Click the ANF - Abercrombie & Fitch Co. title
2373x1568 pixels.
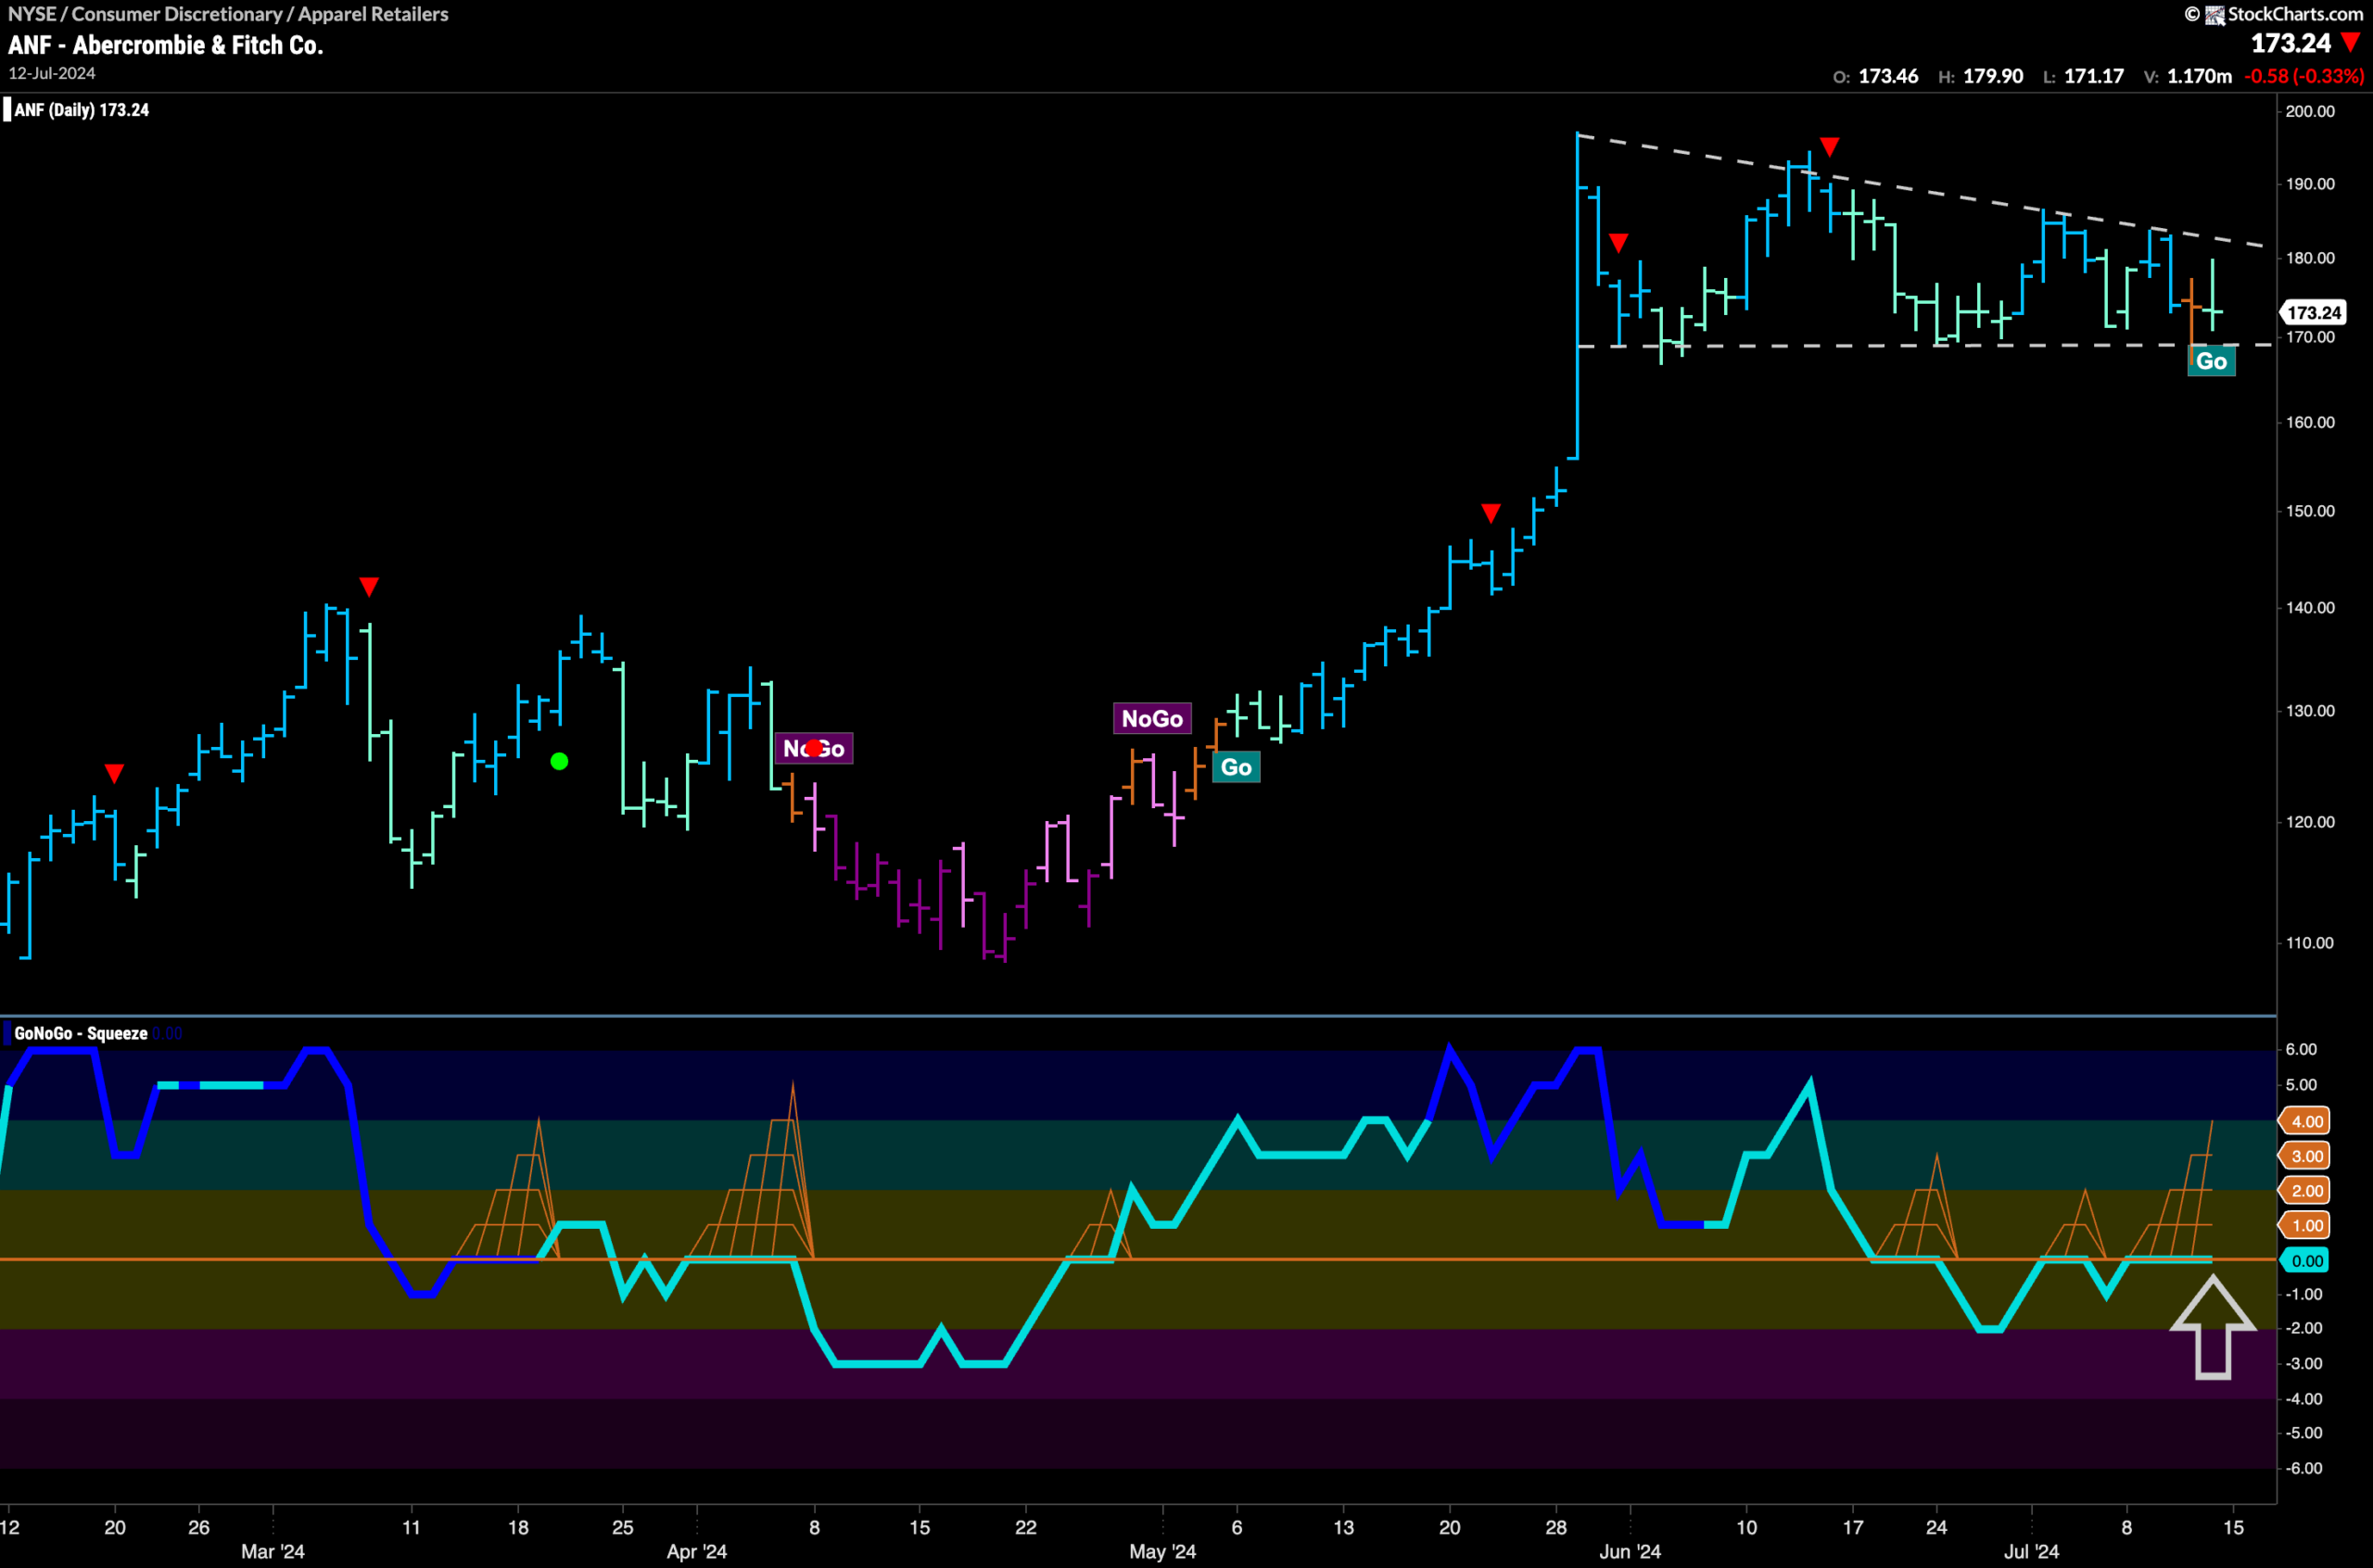click(166, 45)
